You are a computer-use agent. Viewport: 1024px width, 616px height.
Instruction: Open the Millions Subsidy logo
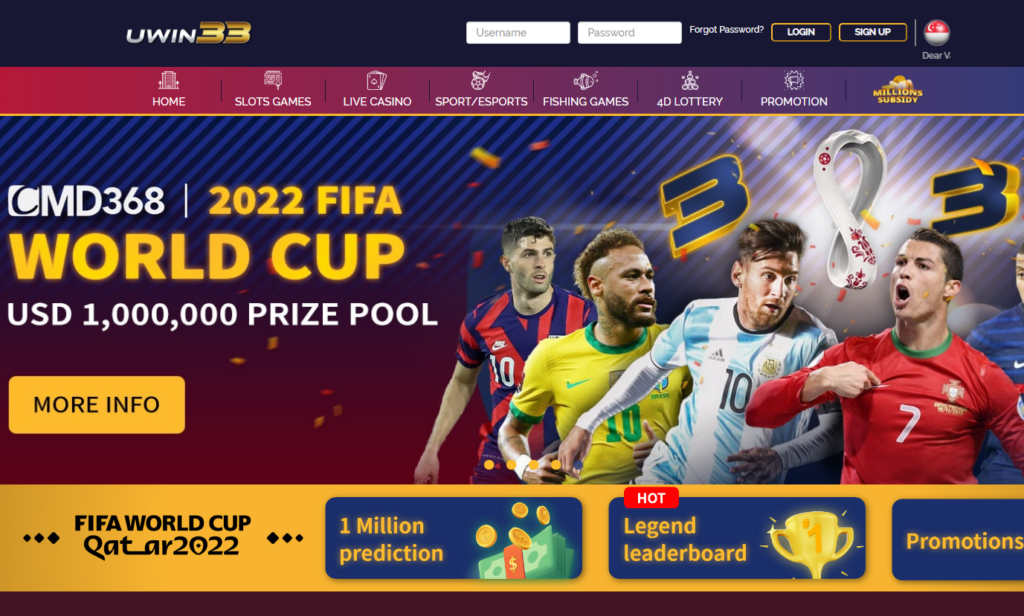pos(898,89)
